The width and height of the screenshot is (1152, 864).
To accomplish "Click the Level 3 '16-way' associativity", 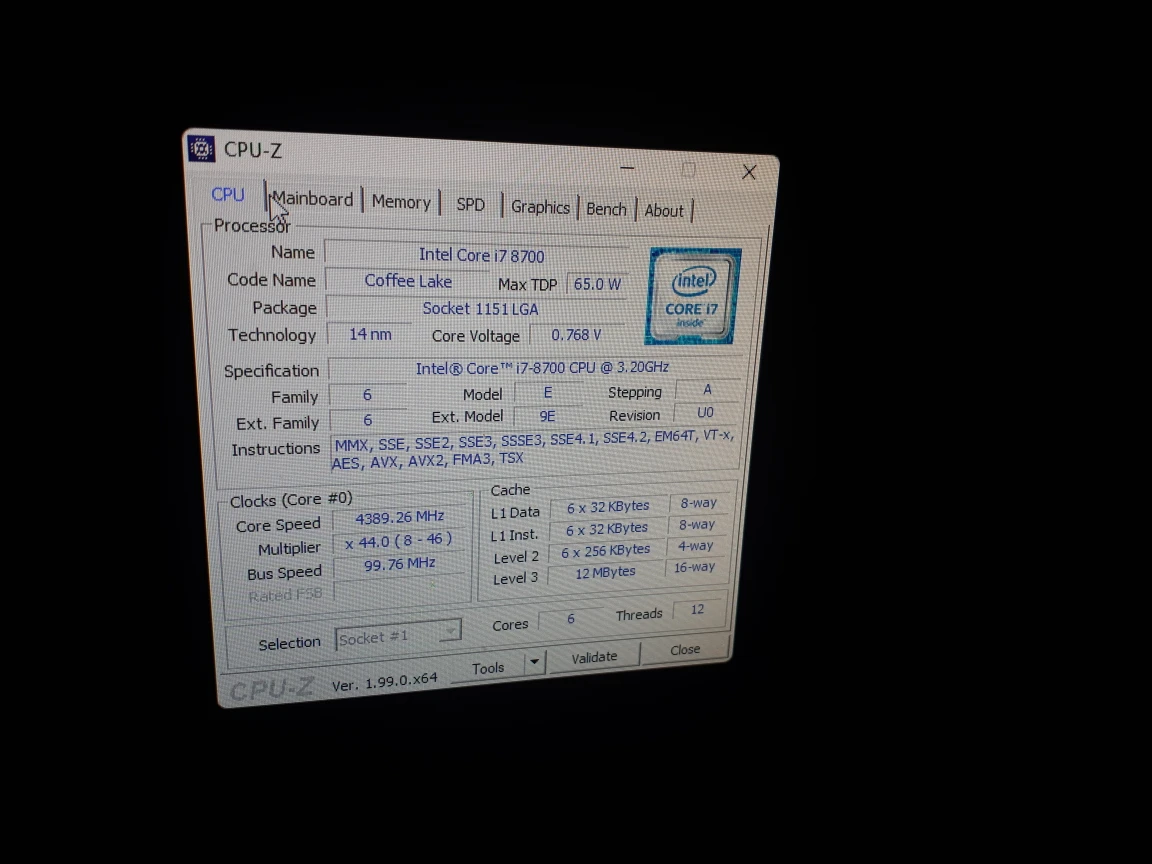I will pyautogui.click(x=694, y=567).
